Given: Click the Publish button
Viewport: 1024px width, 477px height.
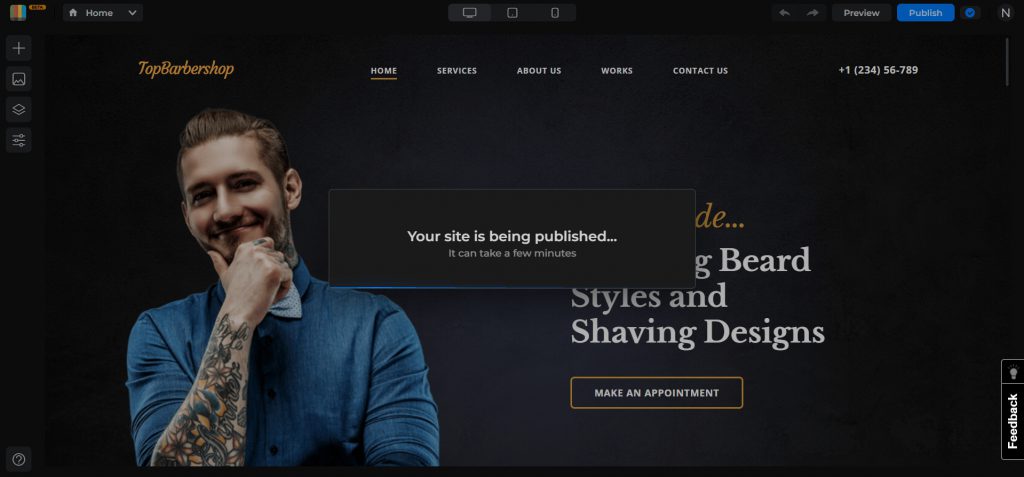Looking at the screenshot, I should pyautogui.click(x=925, y=12).
